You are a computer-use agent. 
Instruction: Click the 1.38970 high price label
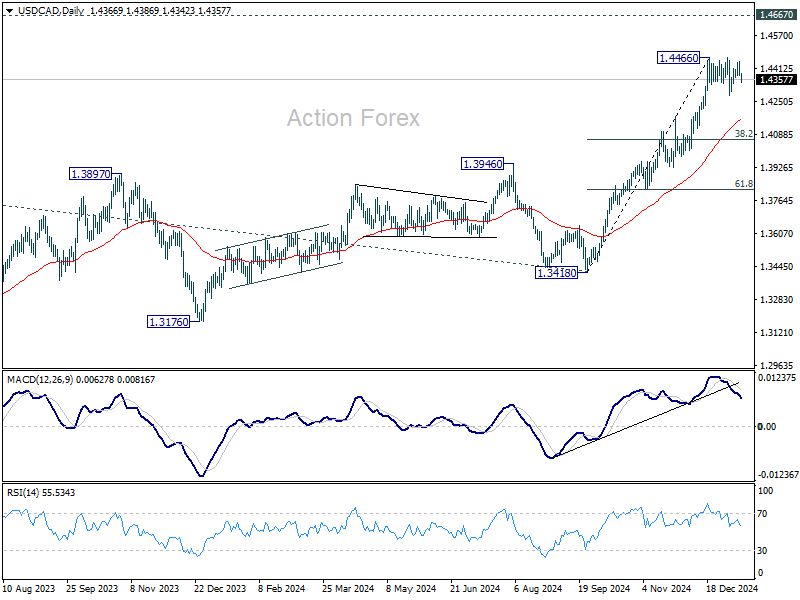coord(90,174)
